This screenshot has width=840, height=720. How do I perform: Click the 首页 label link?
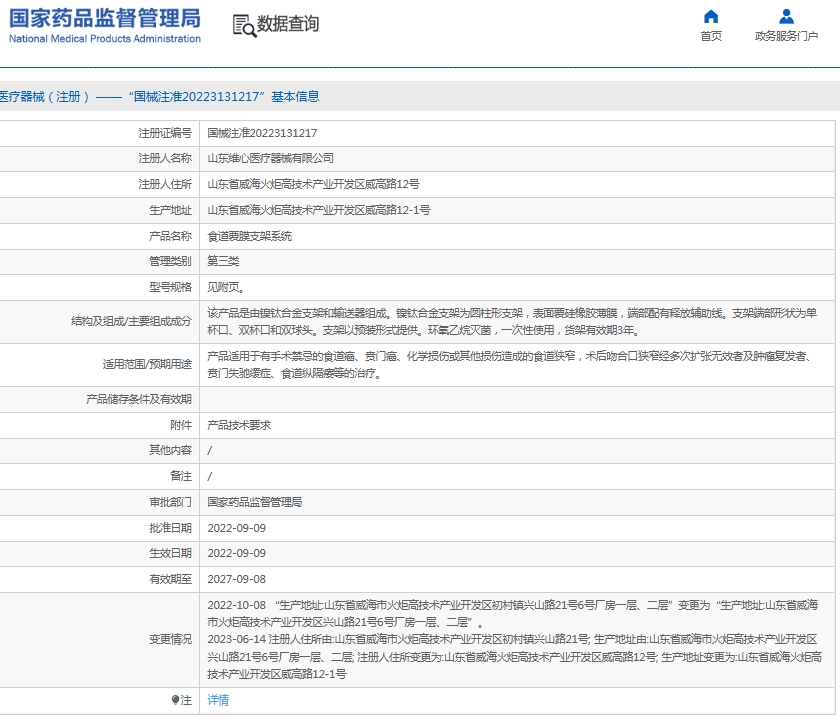tap(711, 36)
